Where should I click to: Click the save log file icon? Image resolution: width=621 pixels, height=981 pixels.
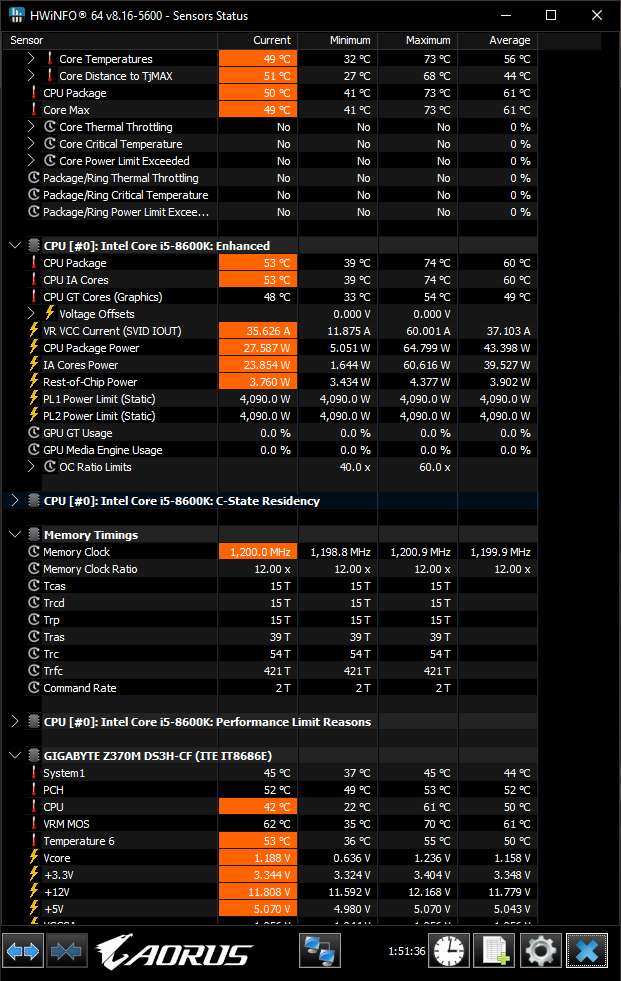[495, 952]
